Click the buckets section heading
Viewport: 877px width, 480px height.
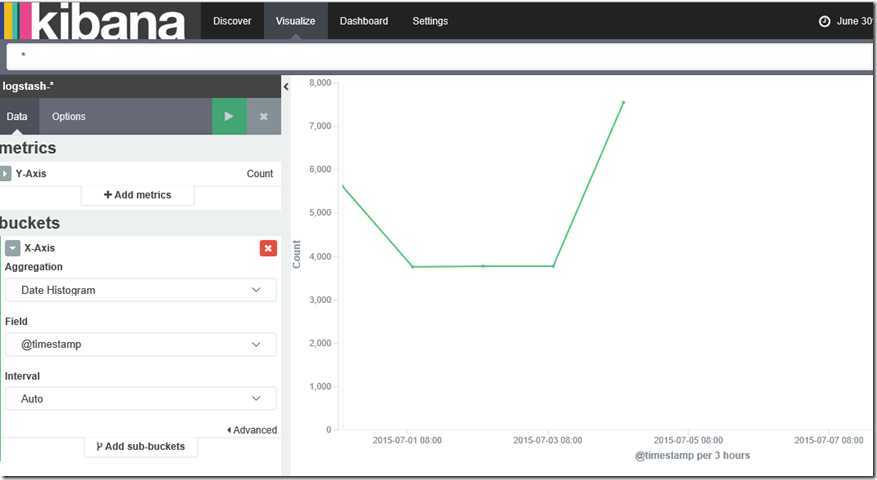click(x=30, y=223)
